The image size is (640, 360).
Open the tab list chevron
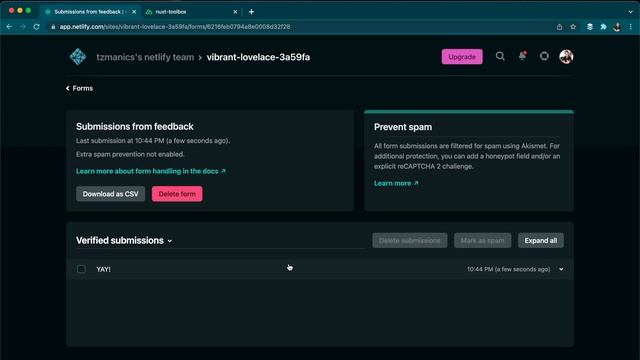[631, 12]
